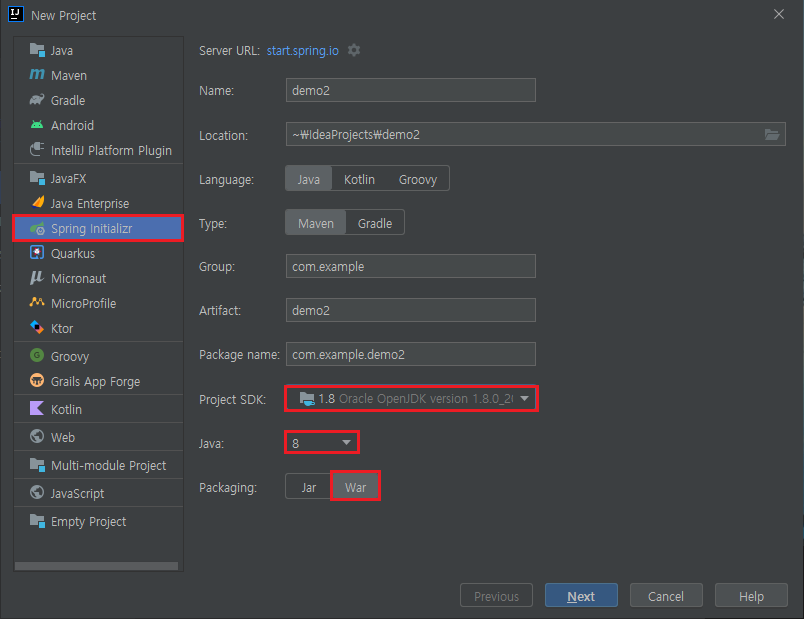The image size is (804, 619).
Task: Click the Package name input field
Action: click(411, 354)
